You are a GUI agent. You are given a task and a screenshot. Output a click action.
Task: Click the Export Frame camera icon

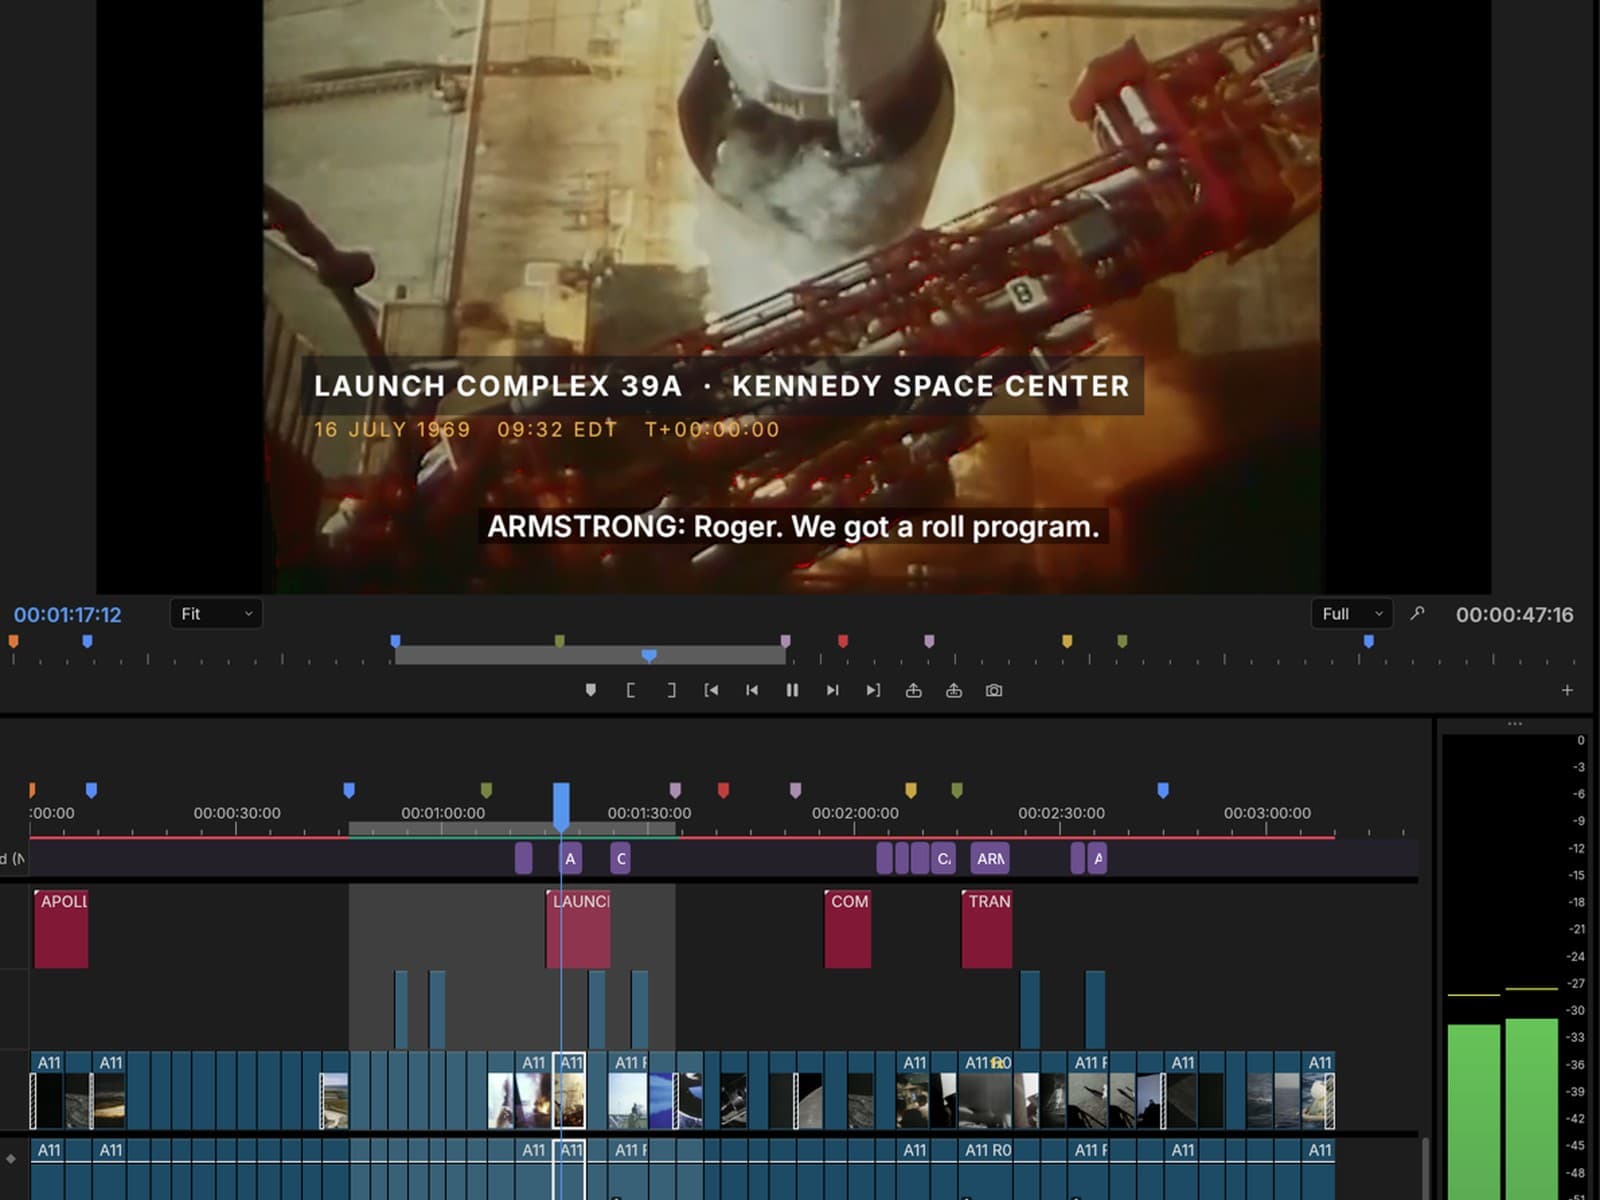[x=994, y=690]
